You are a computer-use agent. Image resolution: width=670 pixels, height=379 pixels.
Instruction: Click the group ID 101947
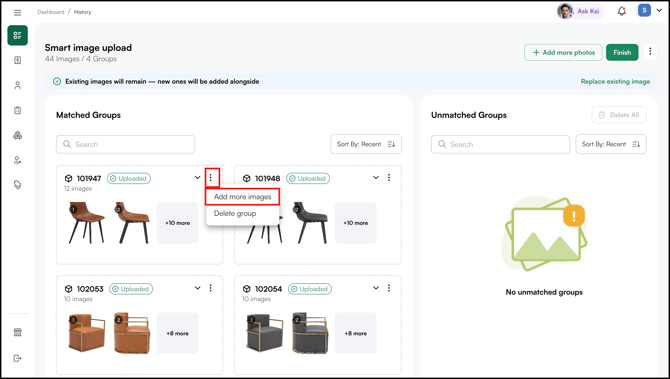(x=89, y=179)
